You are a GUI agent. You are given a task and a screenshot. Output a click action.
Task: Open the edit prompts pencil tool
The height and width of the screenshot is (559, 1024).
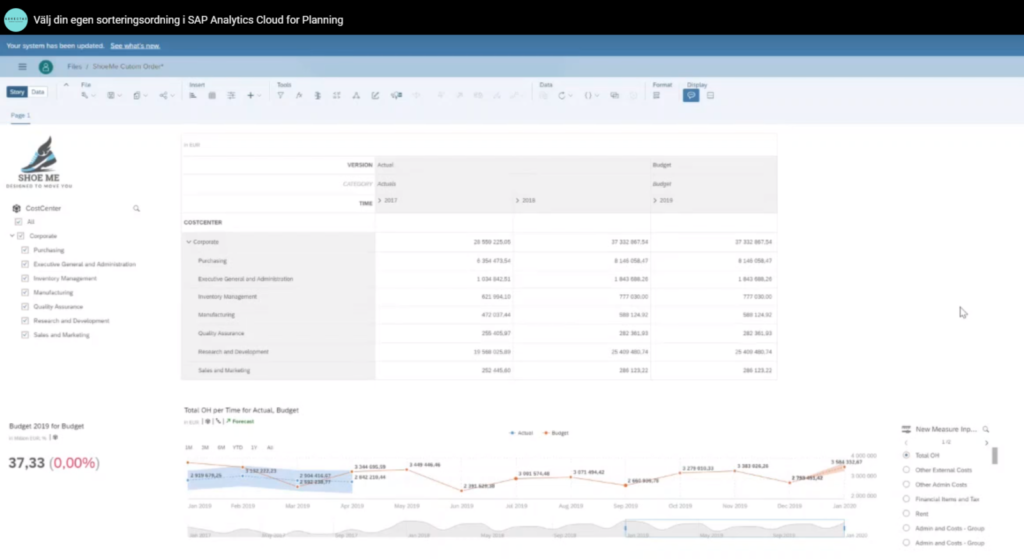[375, 95]
